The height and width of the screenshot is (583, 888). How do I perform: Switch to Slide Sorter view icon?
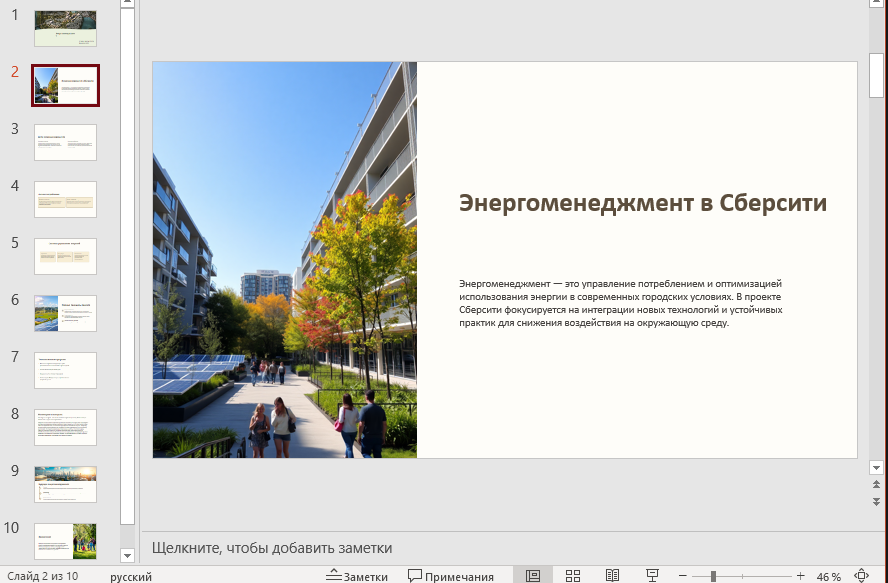pos(573,576)
